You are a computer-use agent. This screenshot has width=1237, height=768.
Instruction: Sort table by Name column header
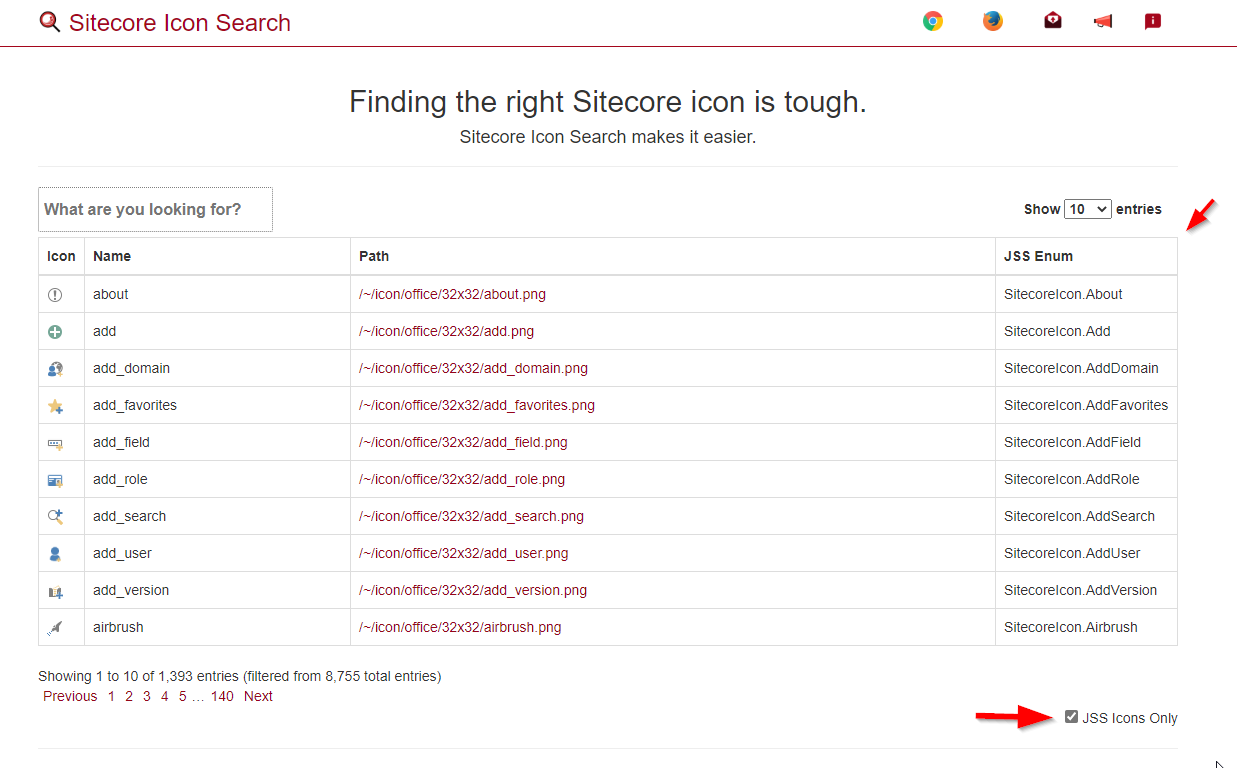click(x=217, y=256)
